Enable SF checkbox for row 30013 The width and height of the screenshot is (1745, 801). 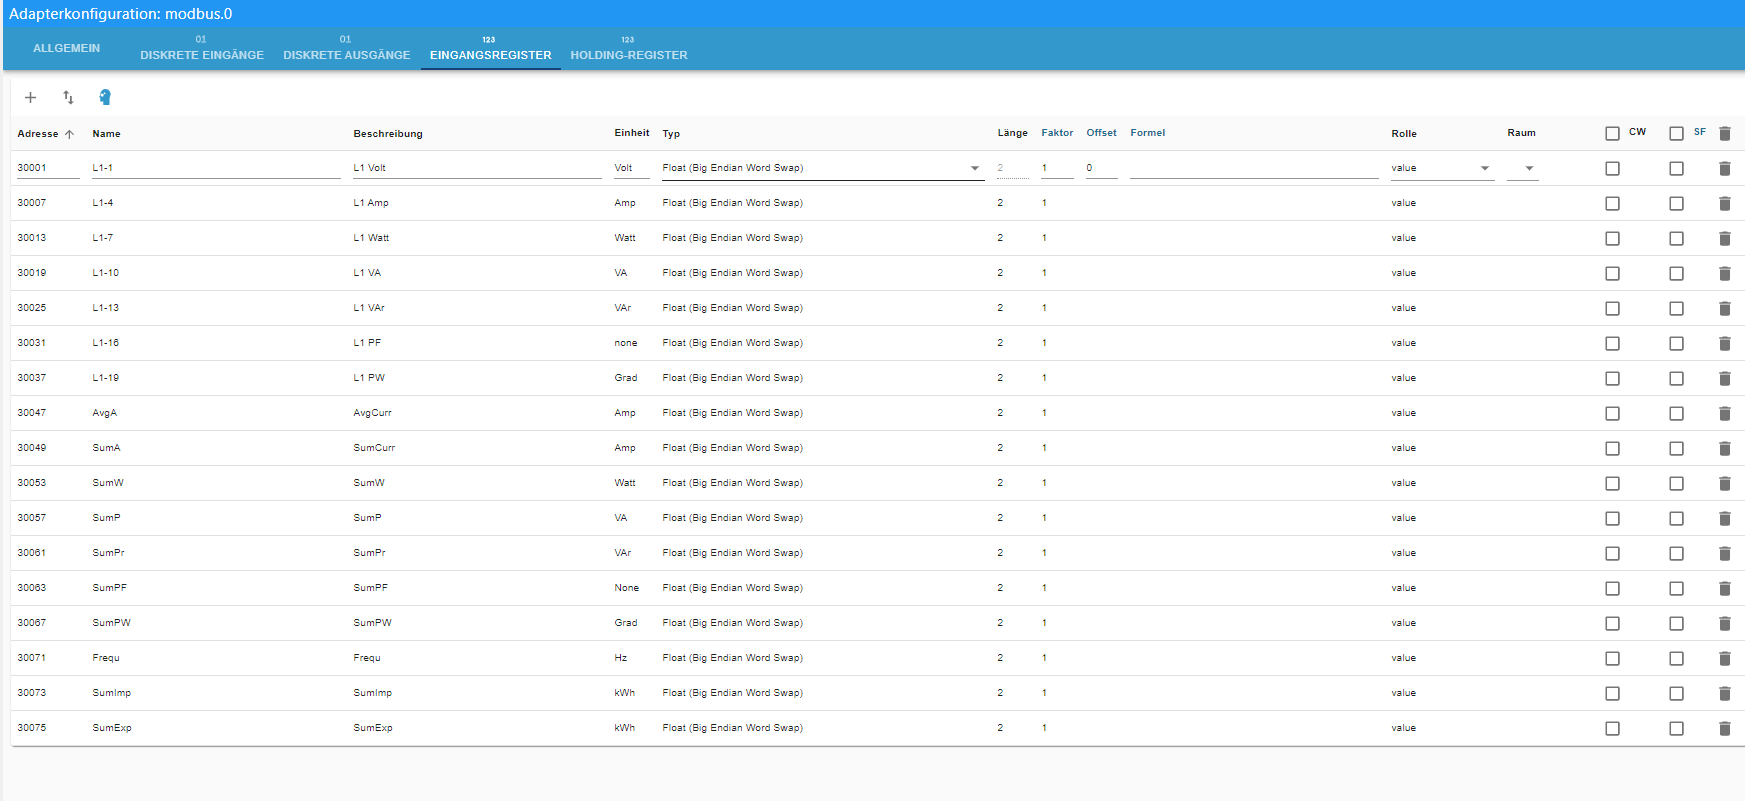pyautogui.click(x=1676, y=238)
